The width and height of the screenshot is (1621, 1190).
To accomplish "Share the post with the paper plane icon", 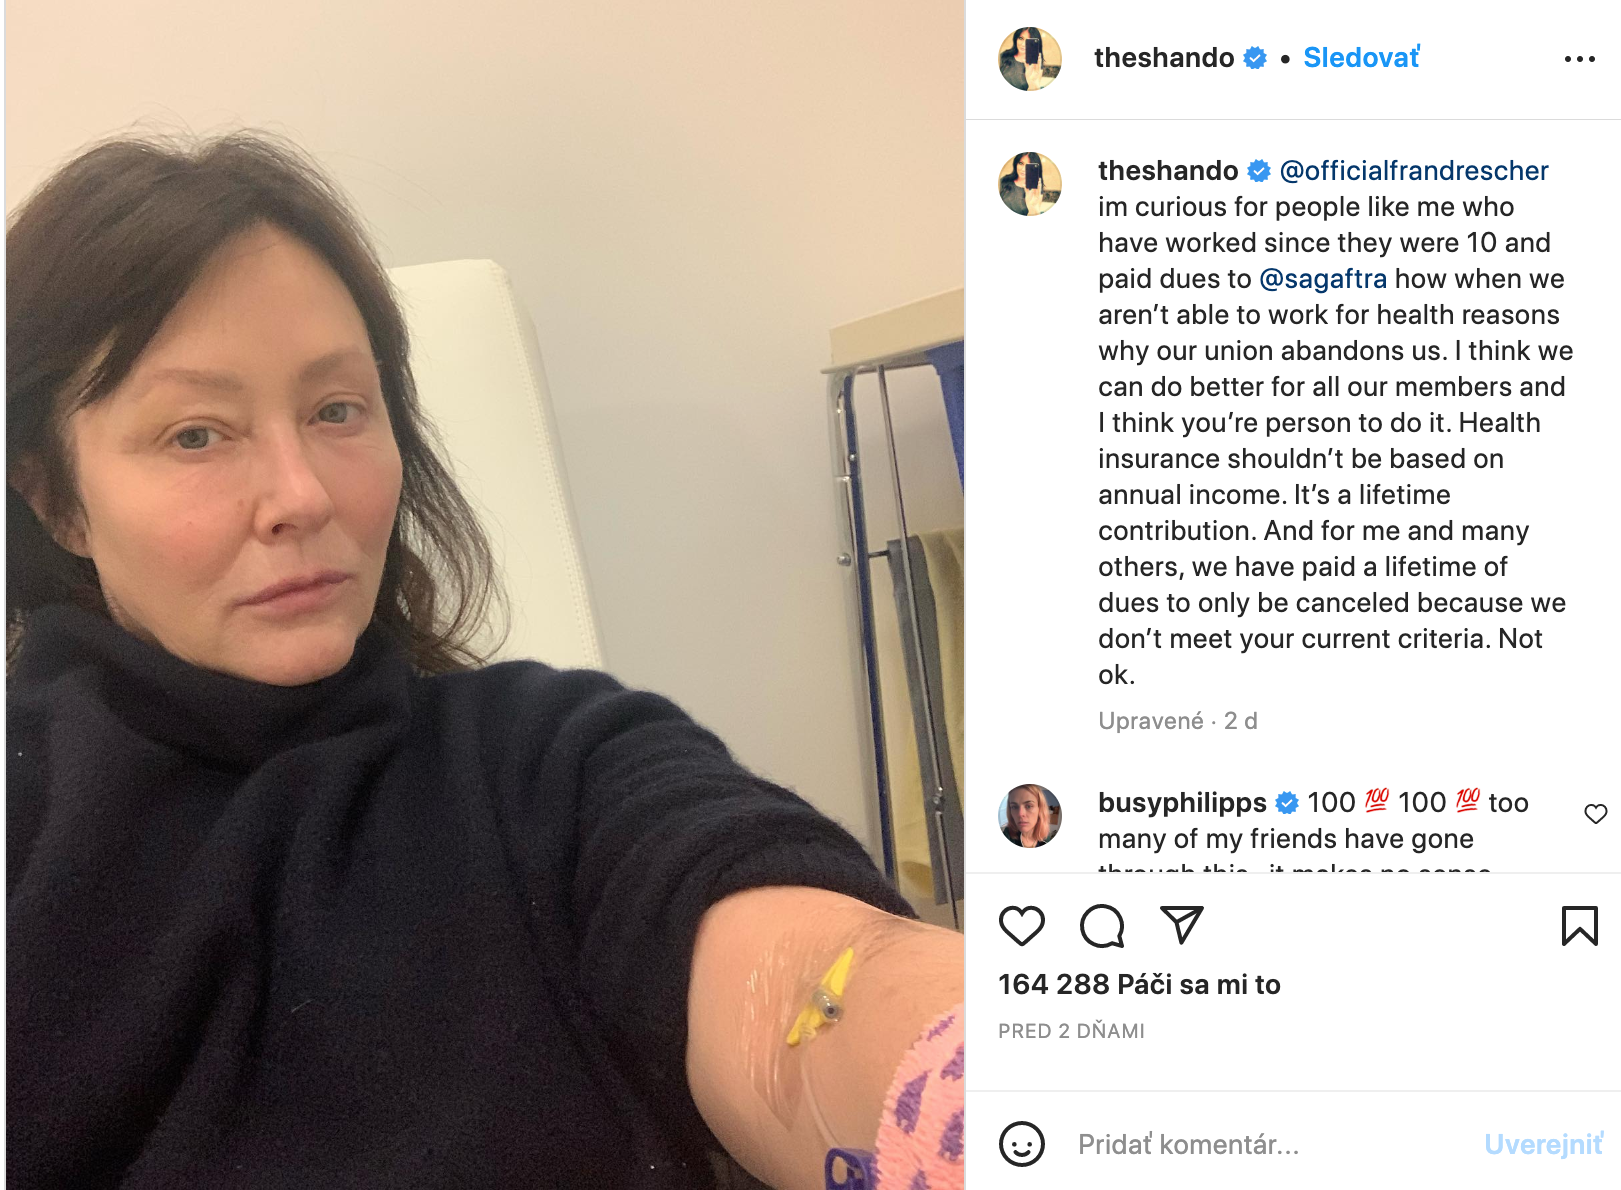I will pyautogui.click(x=1181, y=925).
